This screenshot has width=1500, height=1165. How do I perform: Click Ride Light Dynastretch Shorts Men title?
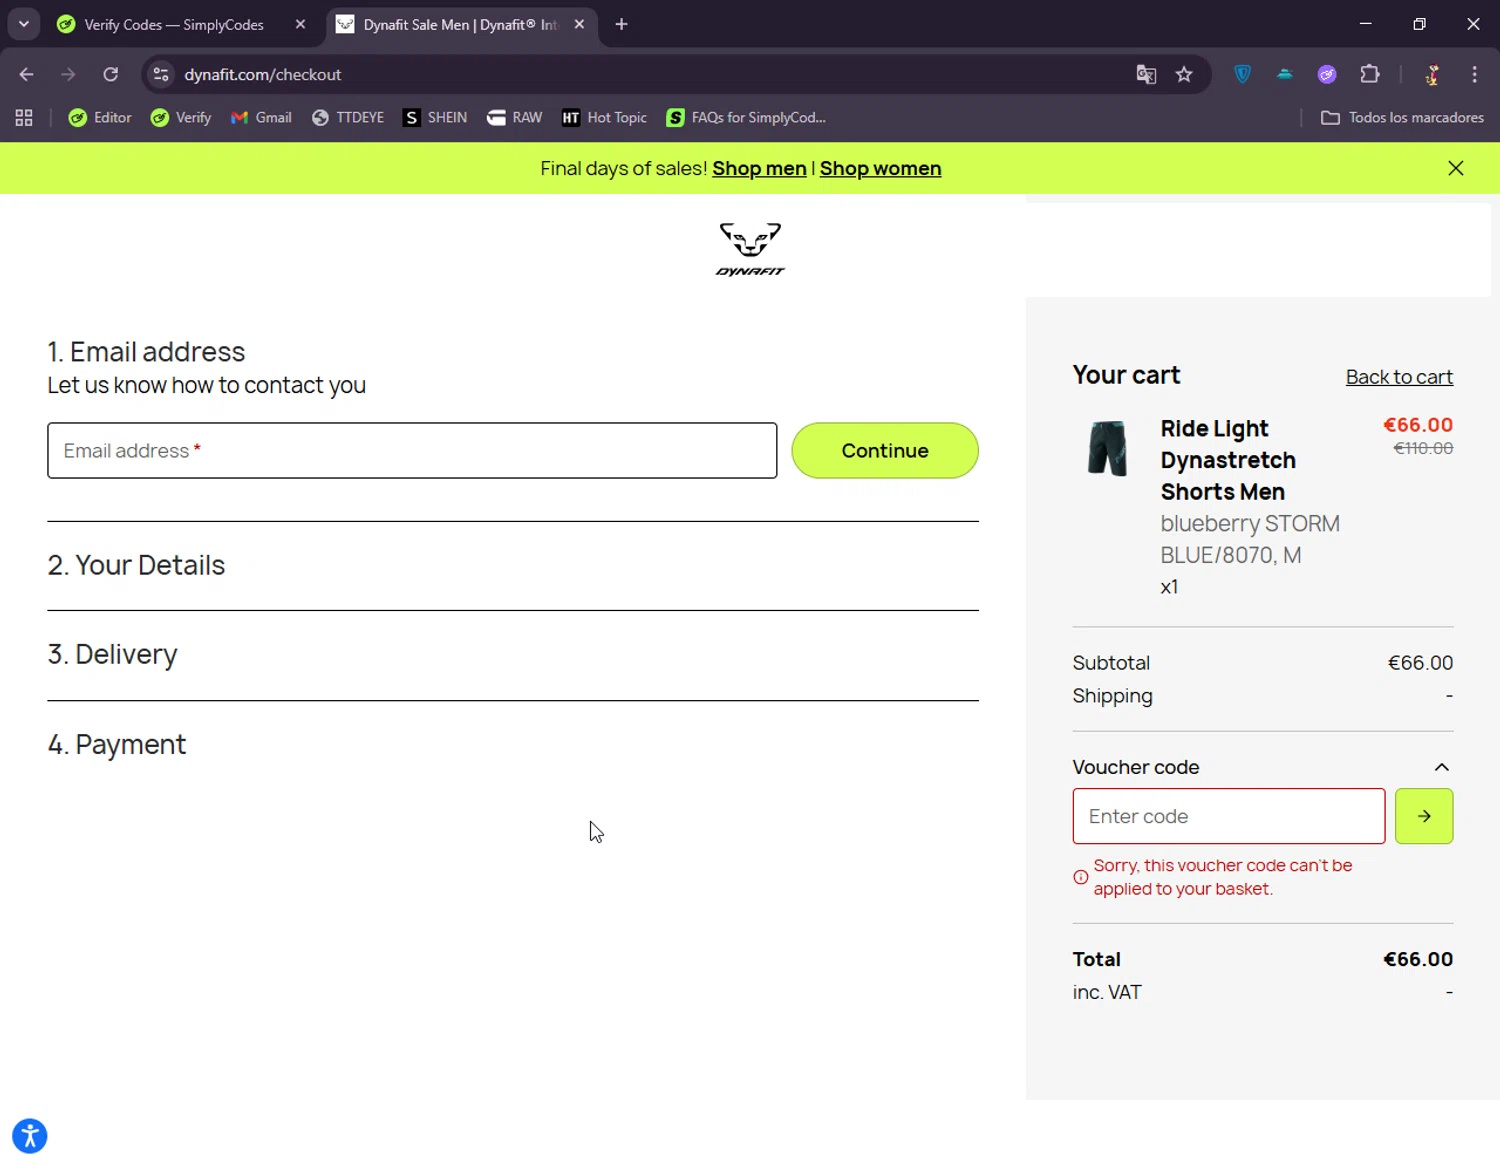tap(1228, 460)
